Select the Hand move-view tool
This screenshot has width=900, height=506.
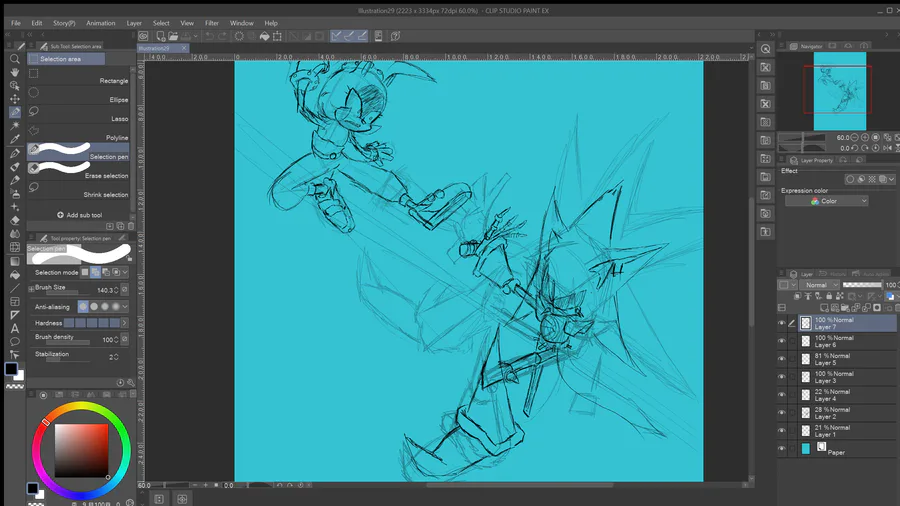click(x=15, y=72)
